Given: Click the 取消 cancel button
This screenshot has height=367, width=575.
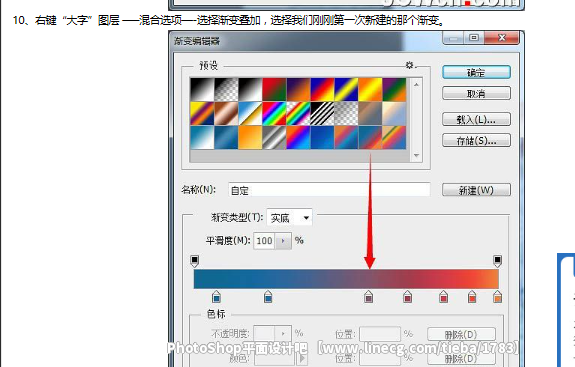Looking at the screenshot, I should coord(476,93).
